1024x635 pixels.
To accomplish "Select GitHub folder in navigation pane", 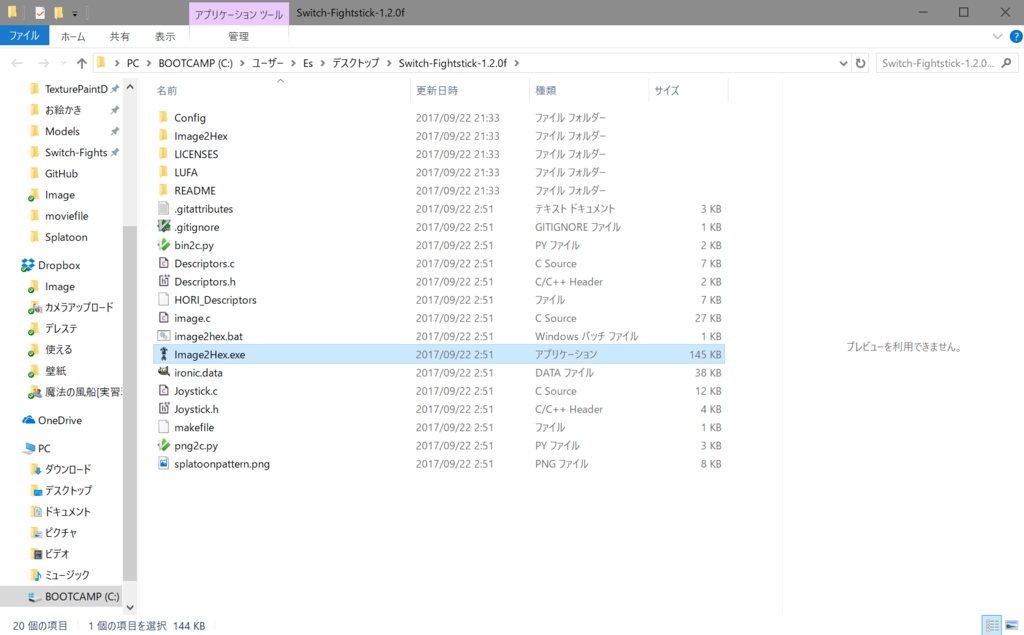I will pos(61,174).
